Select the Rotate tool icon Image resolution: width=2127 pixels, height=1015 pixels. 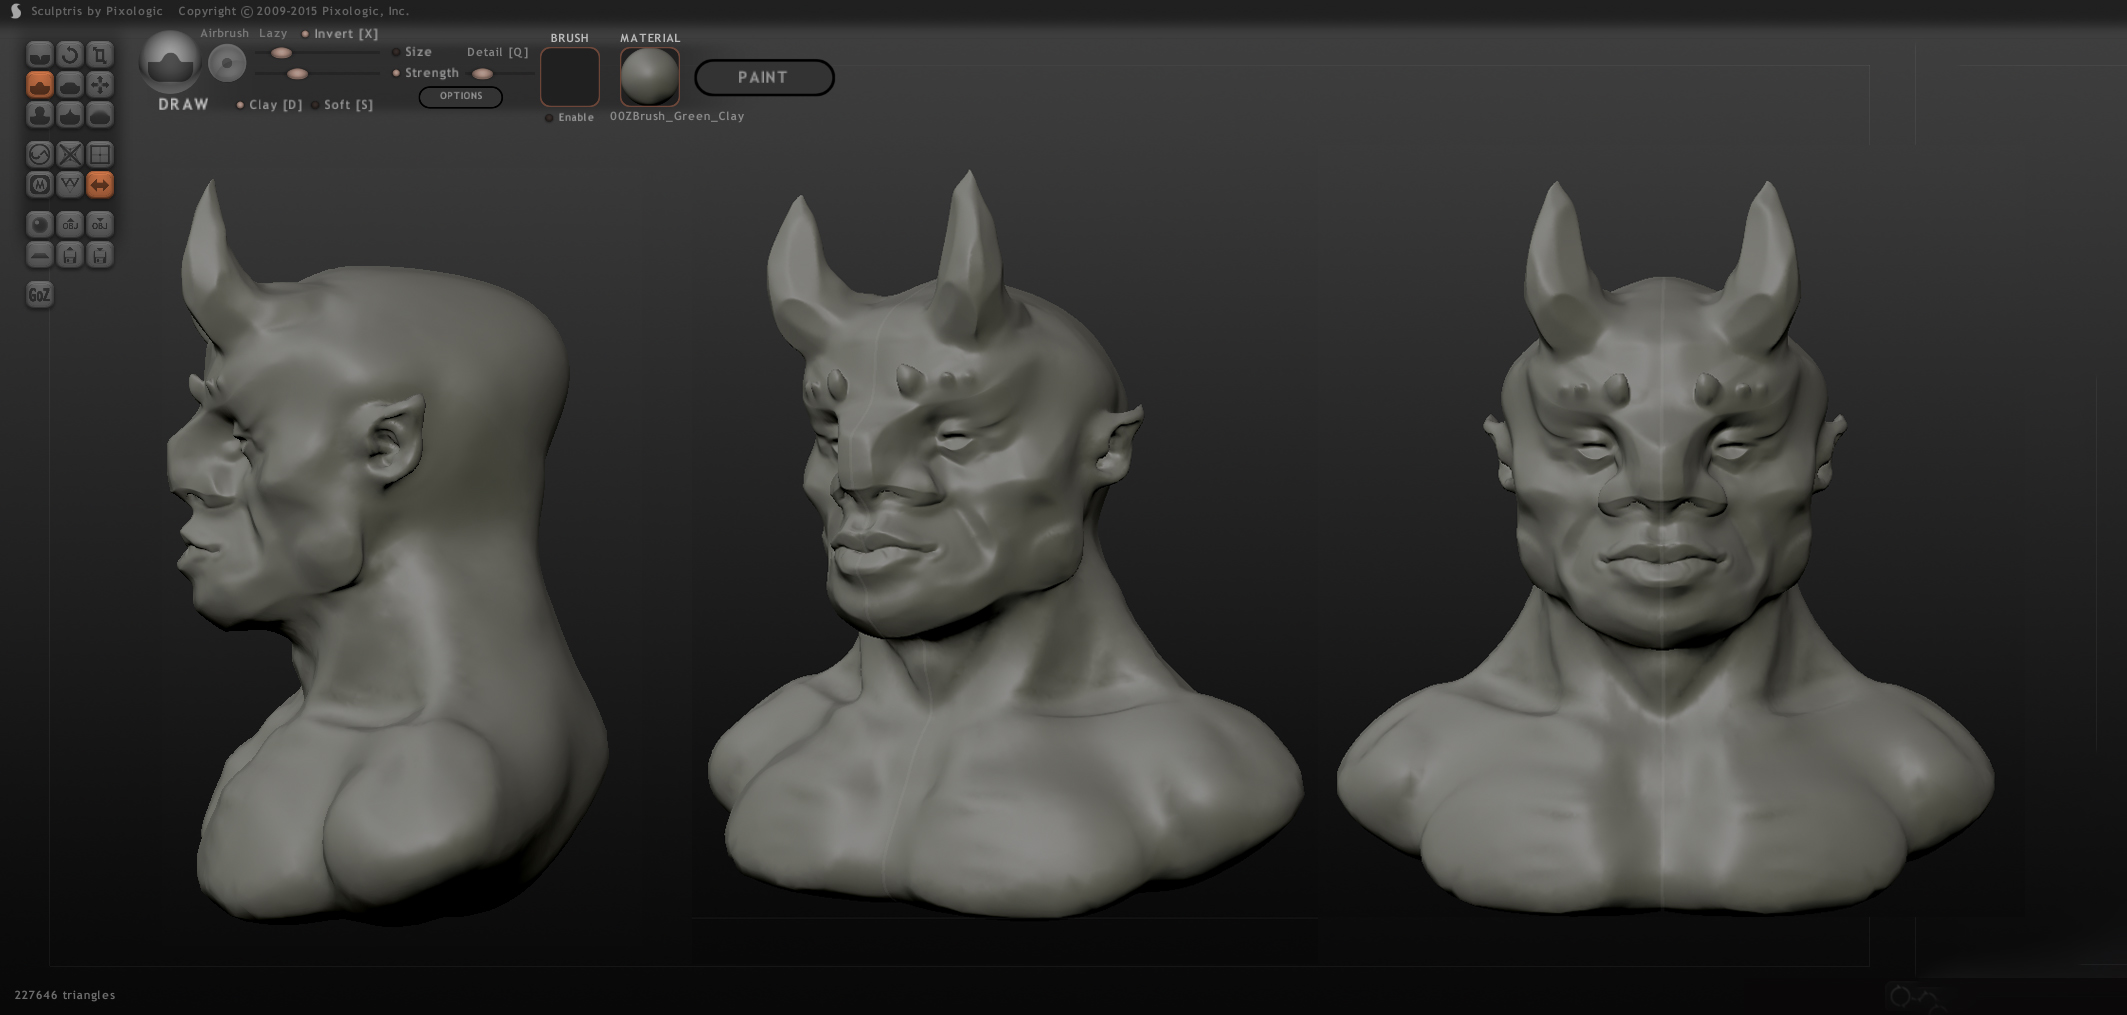point(69,55)
